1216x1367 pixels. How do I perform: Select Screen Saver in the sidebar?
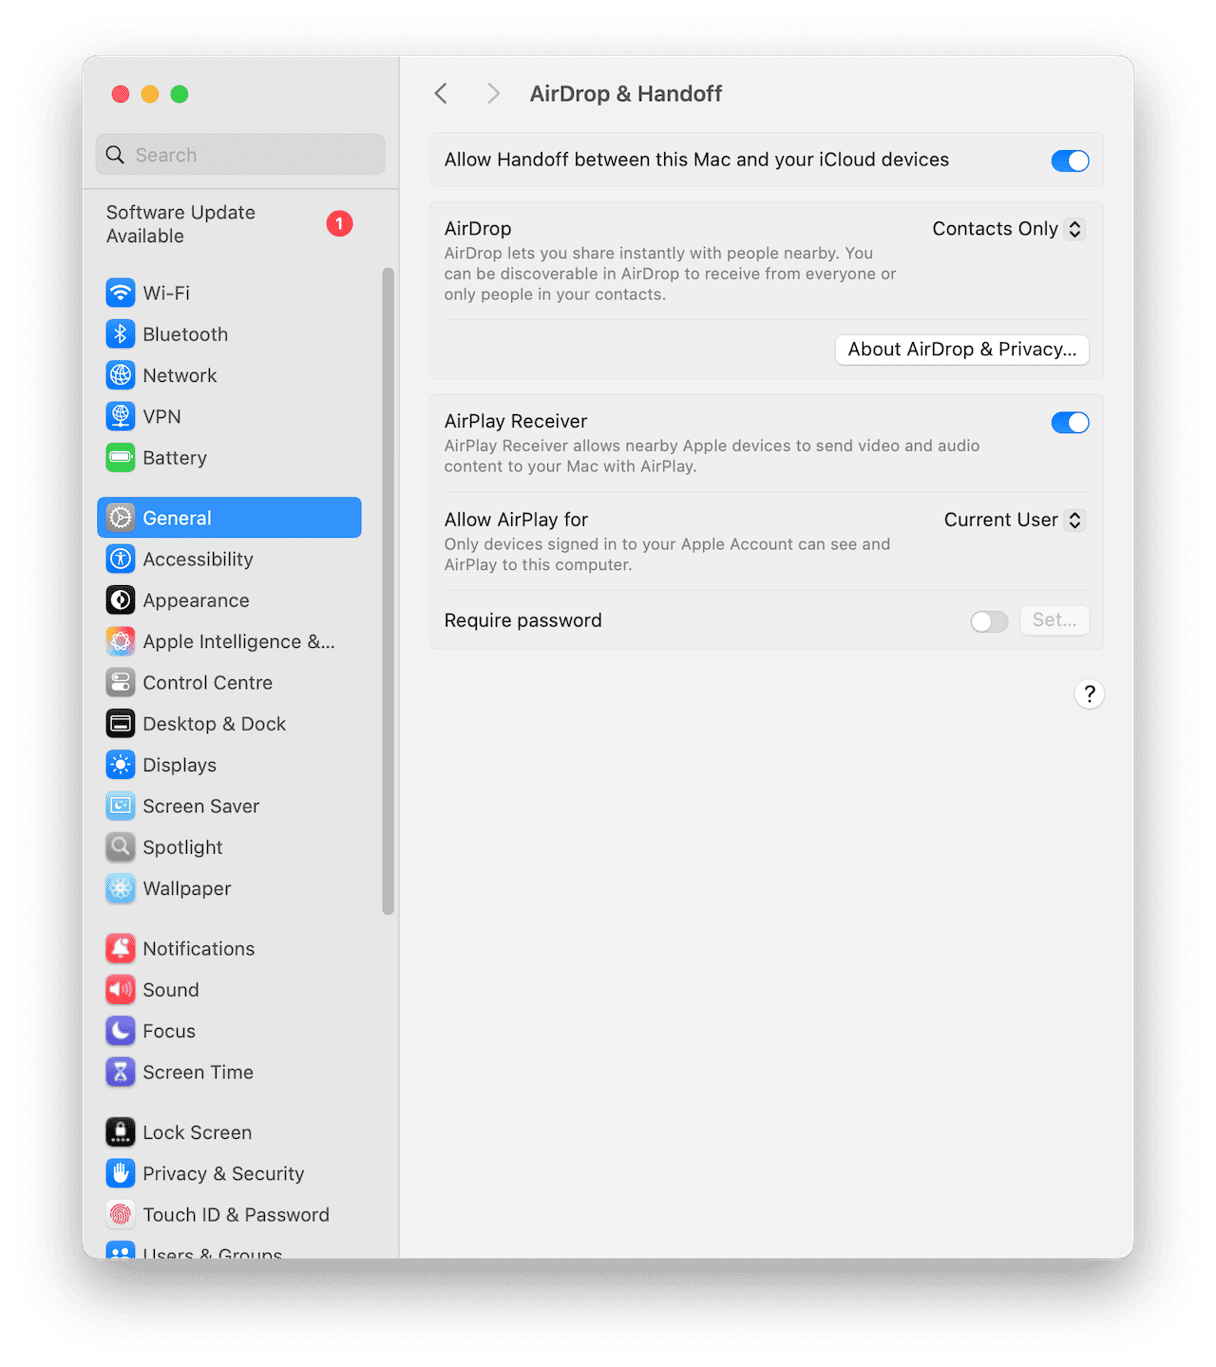pyautogui.click(x=201, y=806)
